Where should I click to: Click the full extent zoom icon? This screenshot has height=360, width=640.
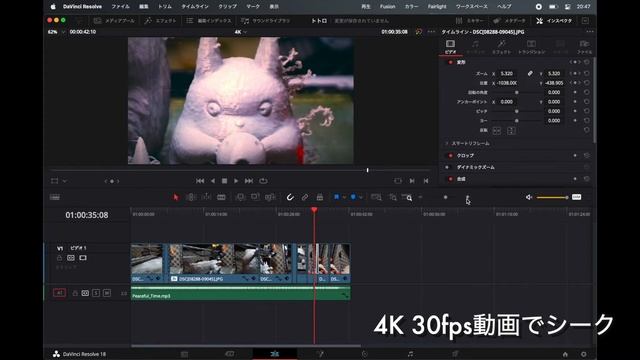pyautogui.click(x=376, y=198)
